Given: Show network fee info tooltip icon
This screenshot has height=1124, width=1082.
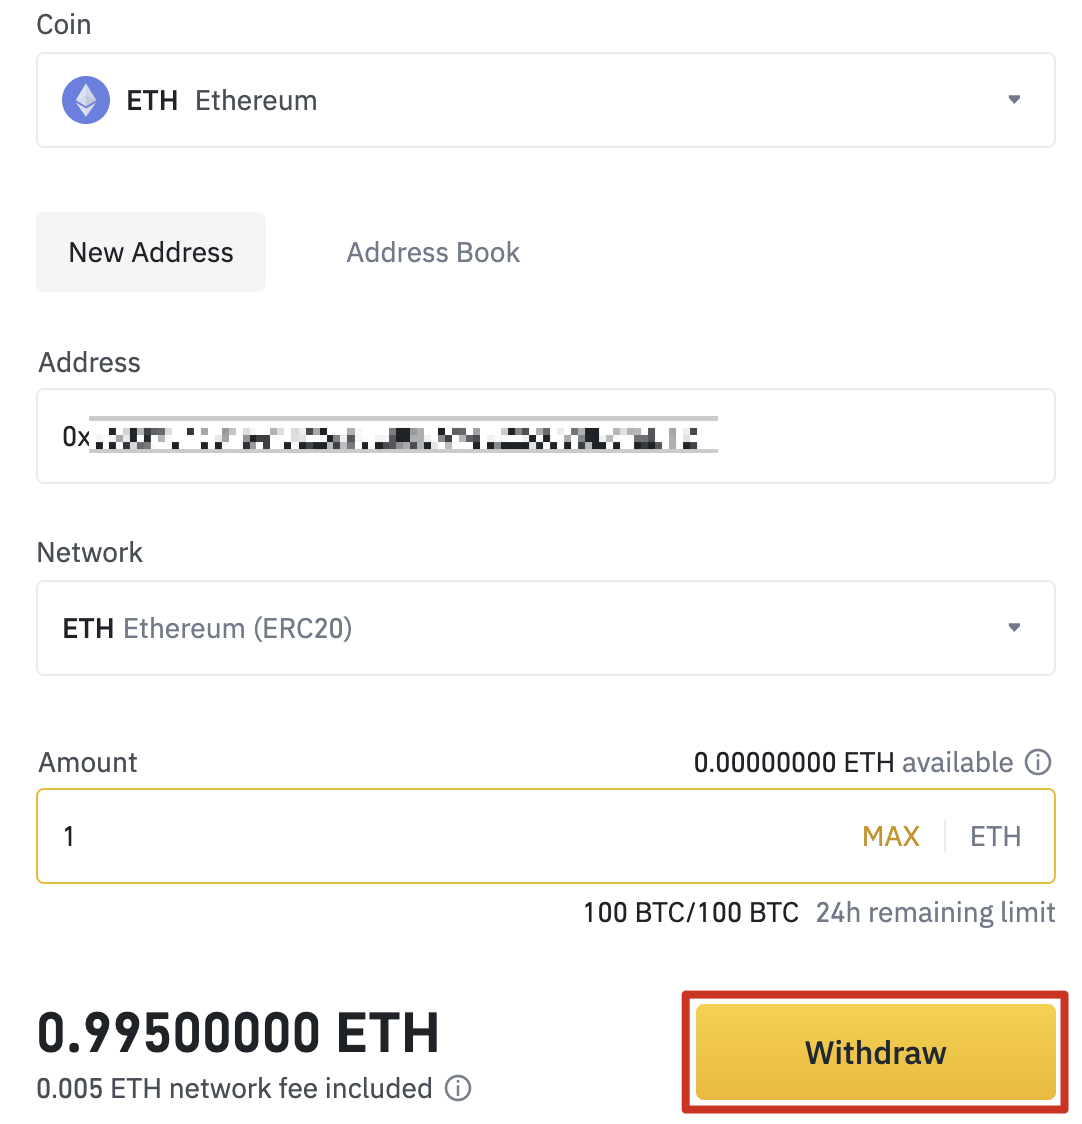Looking at the screenshot, I should (458, 1088).
